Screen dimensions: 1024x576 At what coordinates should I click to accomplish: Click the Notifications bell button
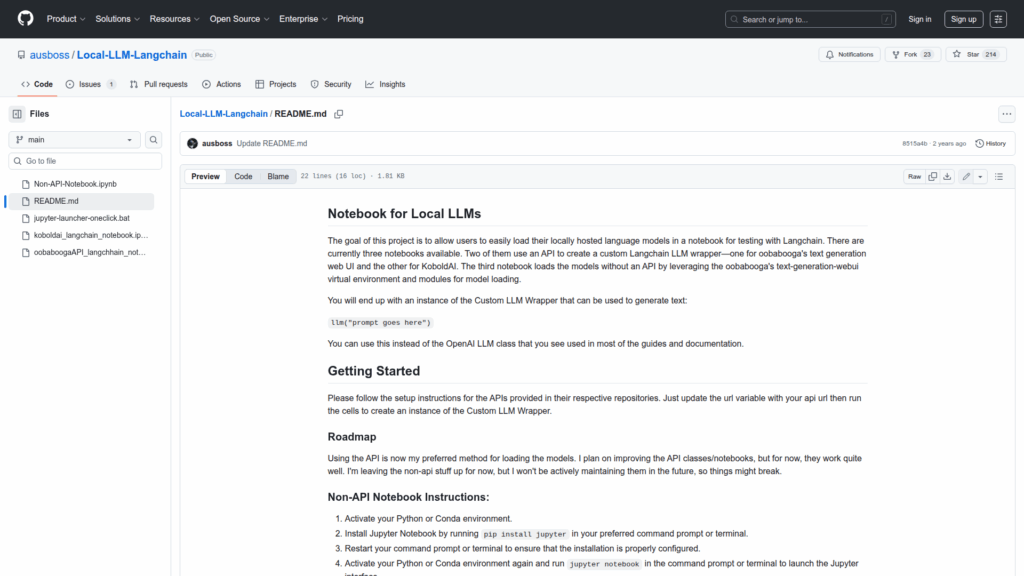pyautogui.click(x=849, y=55)
